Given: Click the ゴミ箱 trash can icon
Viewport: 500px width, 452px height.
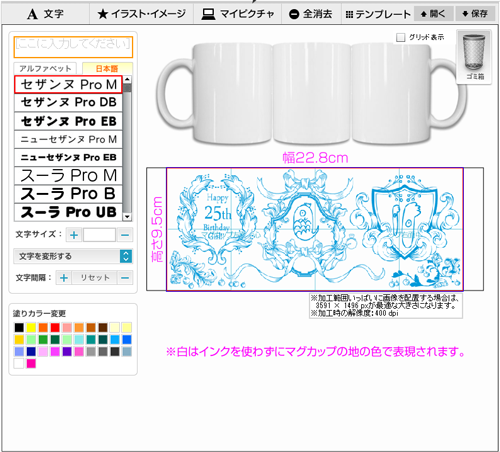Looking at the screenshot, I should click(x=474, y=56).
